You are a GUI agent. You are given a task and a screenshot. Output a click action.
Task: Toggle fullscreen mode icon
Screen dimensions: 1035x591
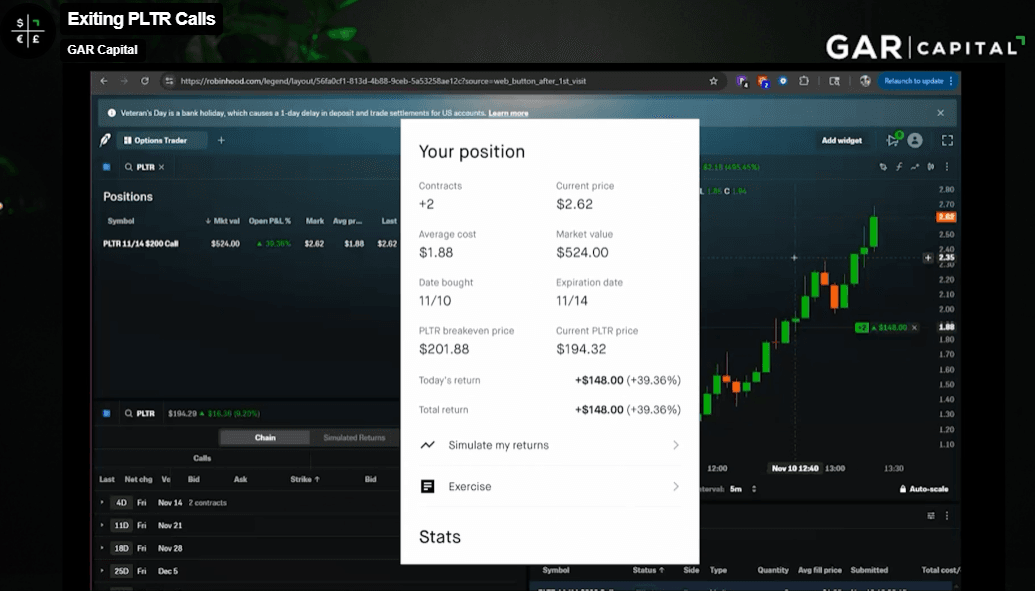(x=947, y=140)
